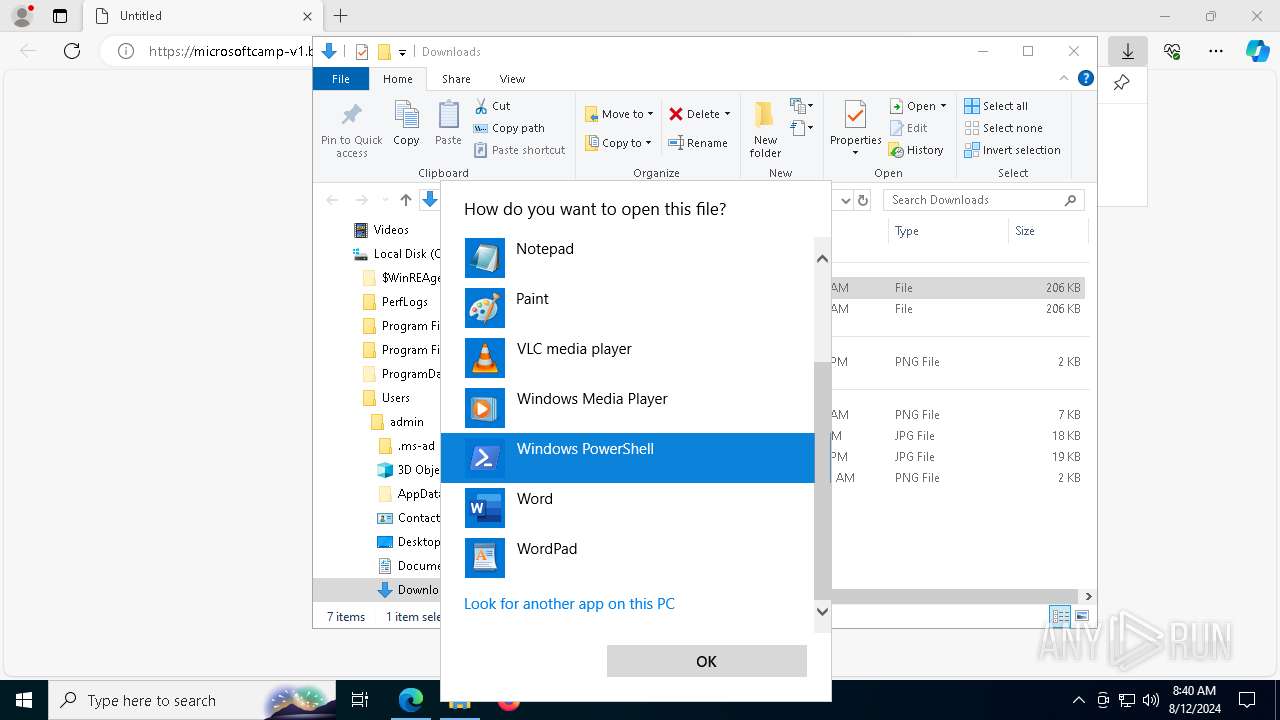Switch to the Home ribbon tab

pyautogui.click(x=397, y=78)
